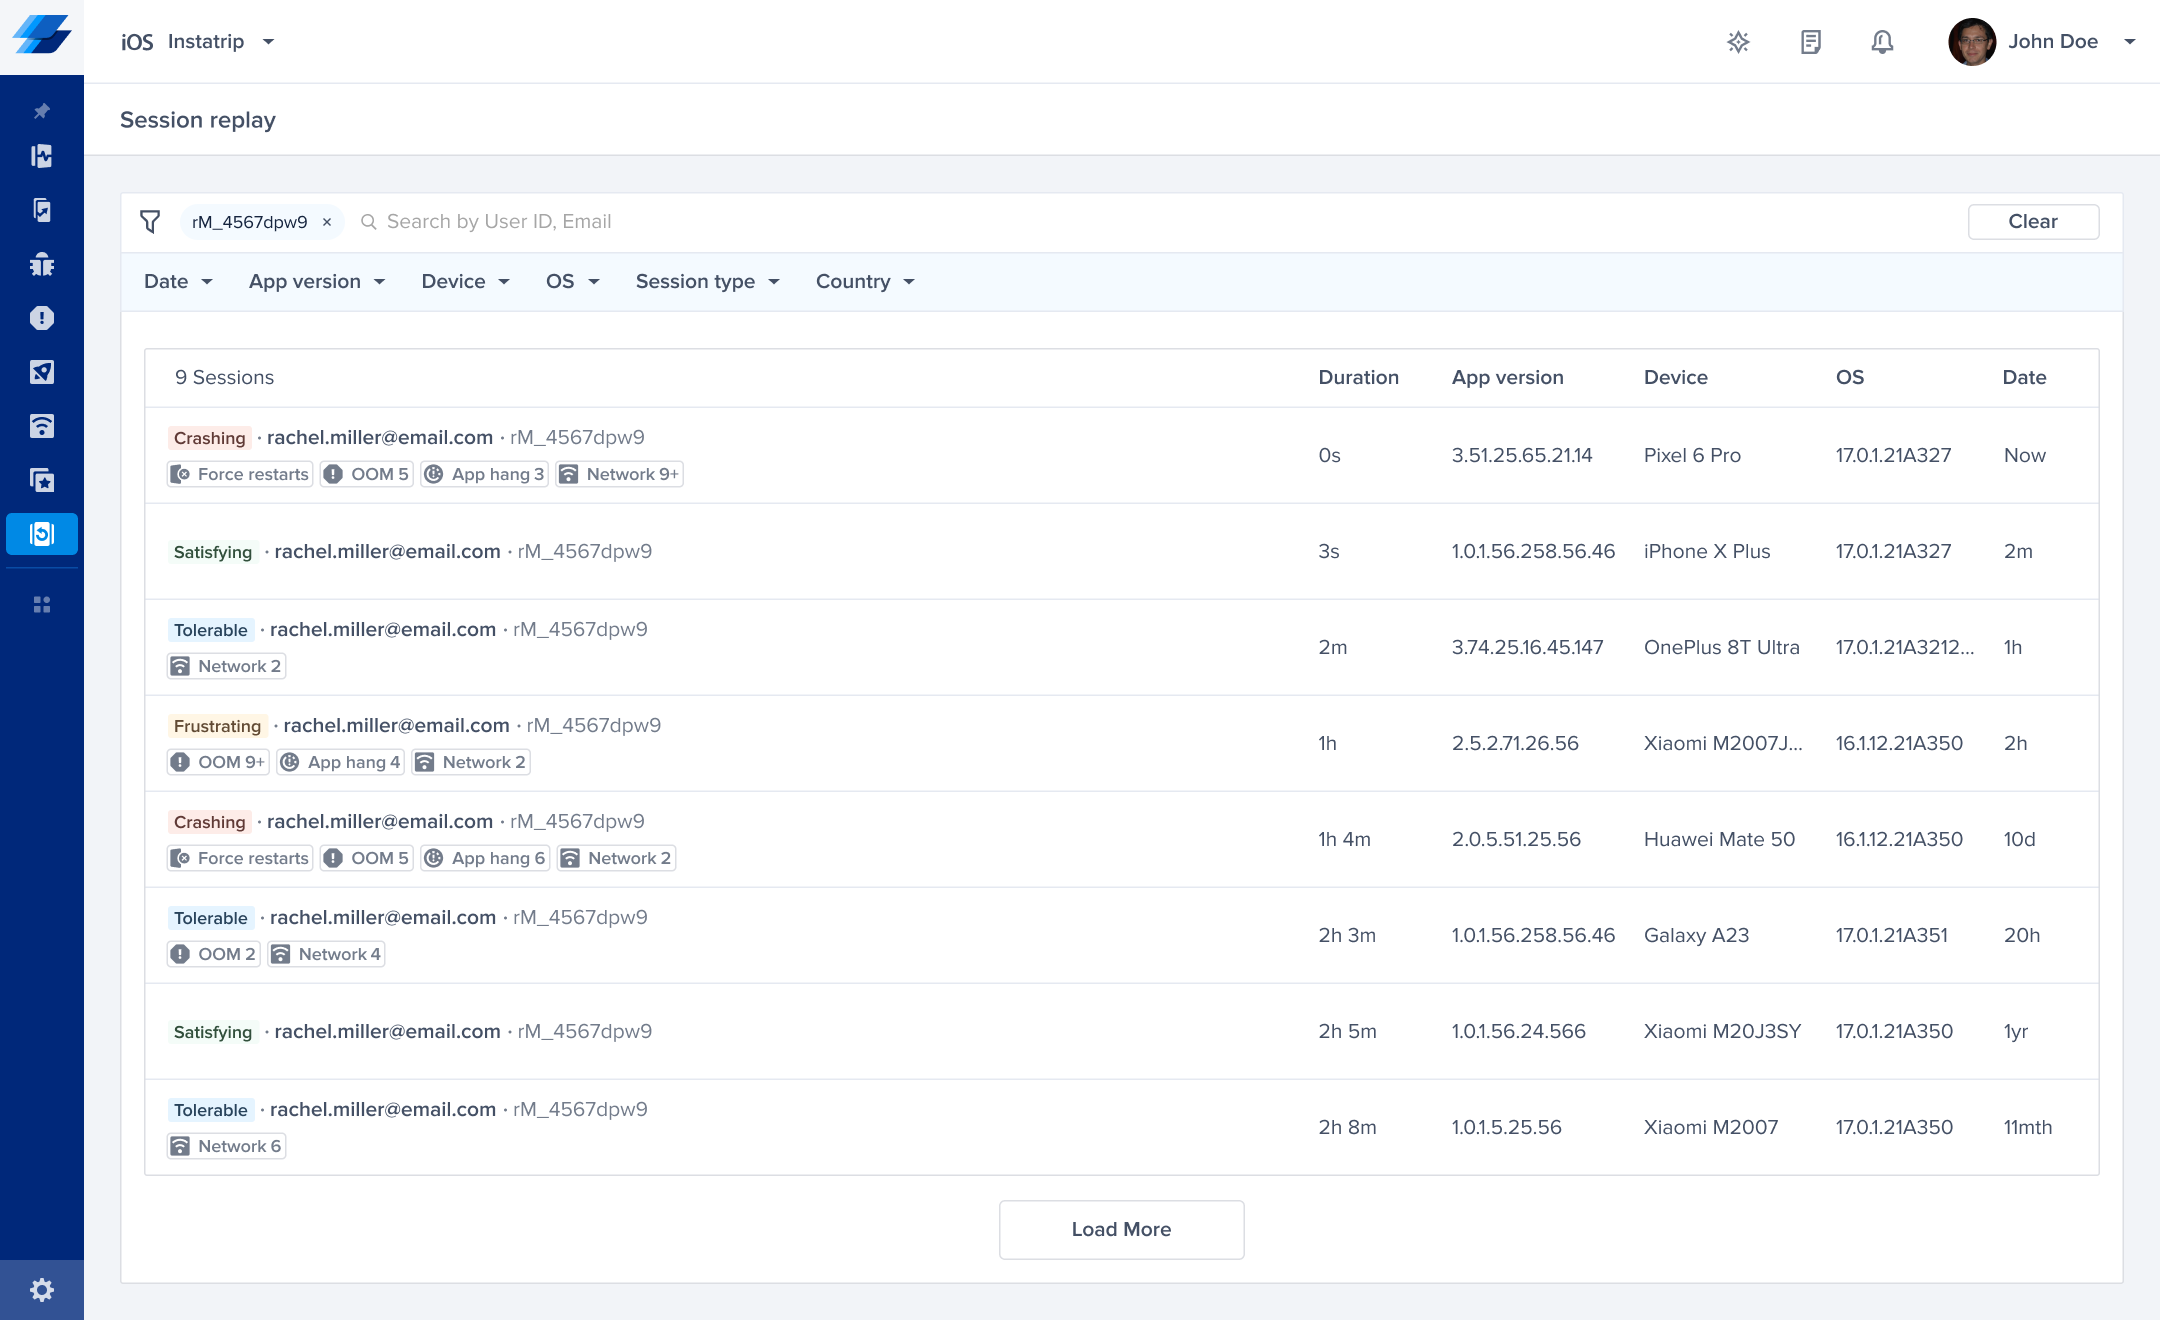Click the session replay sidebar icon

41,534
